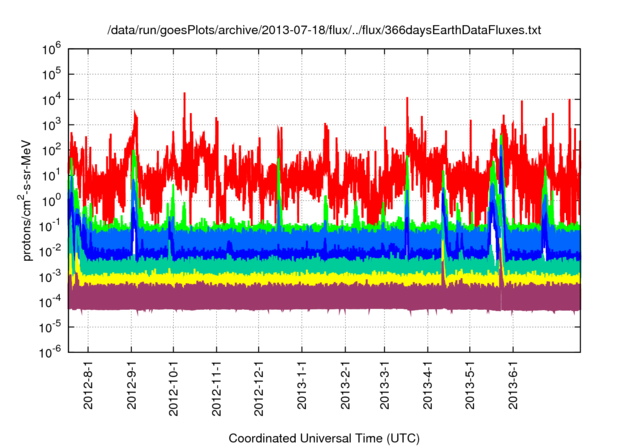Click the x-axis label '2013-6-1'
Image resolution: width=640 pixels, height=448 pixels.
tap(513, 387)
